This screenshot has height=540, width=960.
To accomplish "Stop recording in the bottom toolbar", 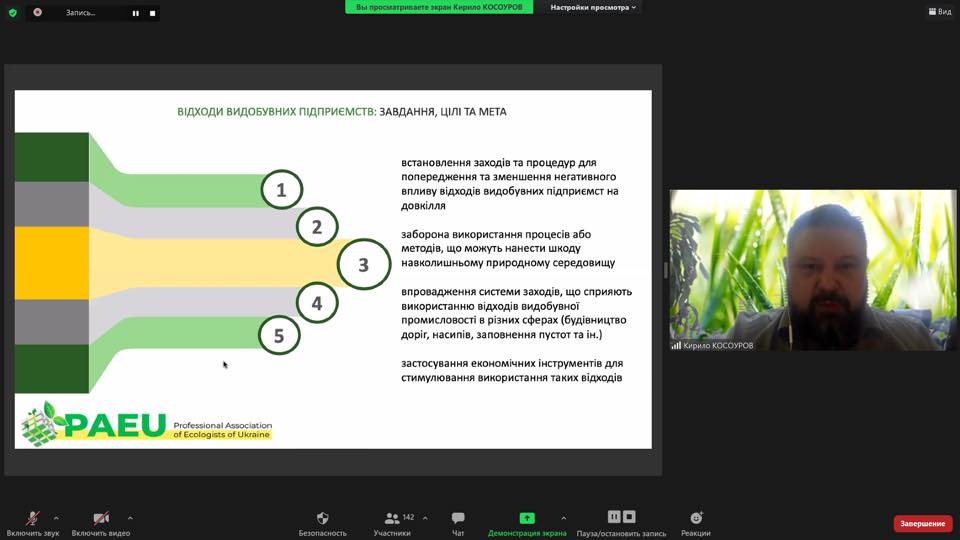I will (x=630, y=517).
